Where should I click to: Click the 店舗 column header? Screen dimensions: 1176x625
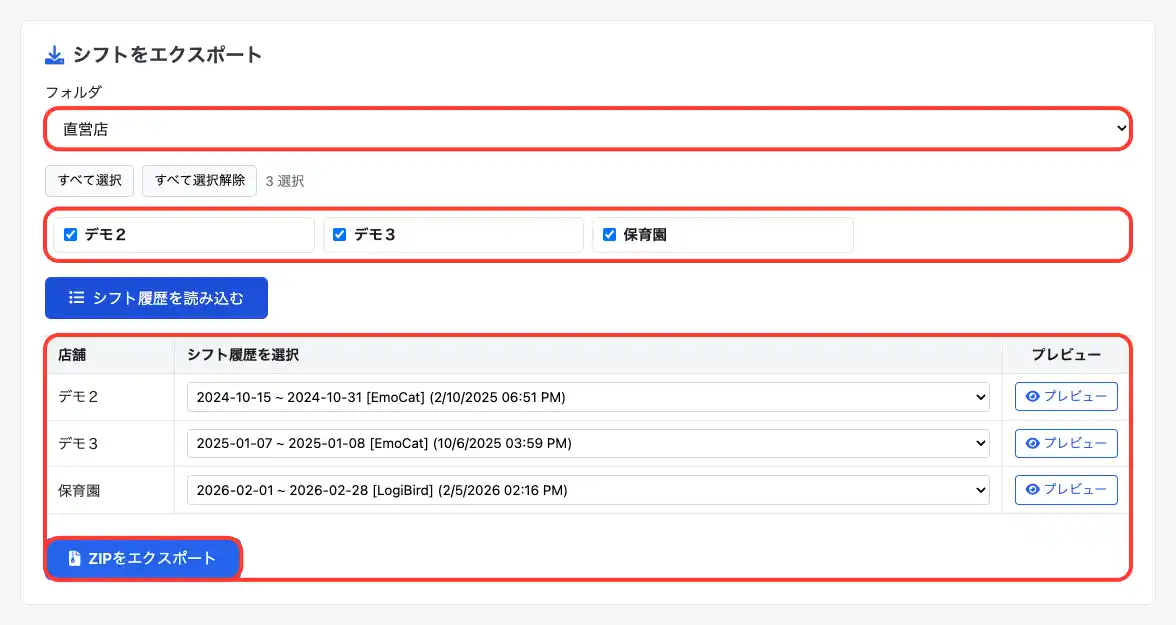[x=72, y=355]
